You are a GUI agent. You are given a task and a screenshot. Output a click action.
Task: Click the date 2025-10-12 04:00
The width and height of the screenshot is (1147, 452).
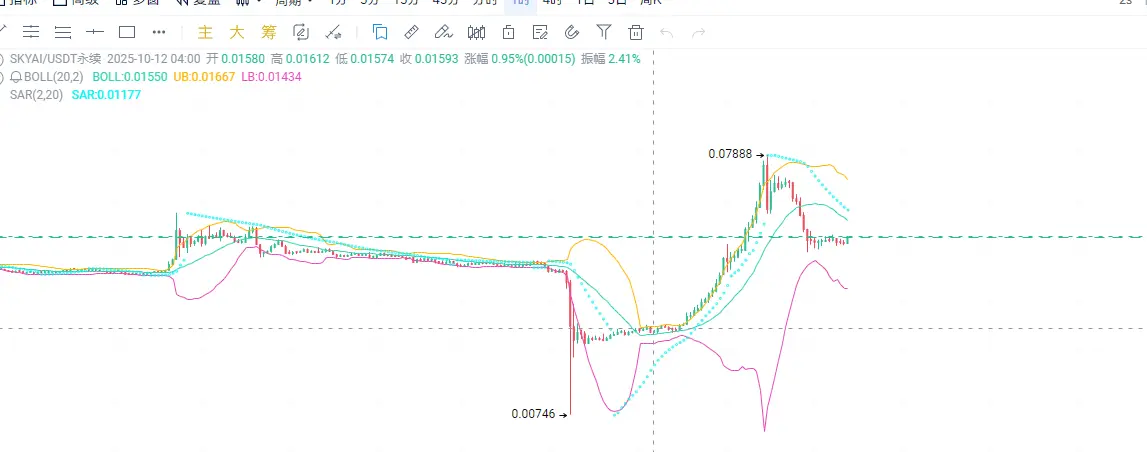tap(154, 59)
